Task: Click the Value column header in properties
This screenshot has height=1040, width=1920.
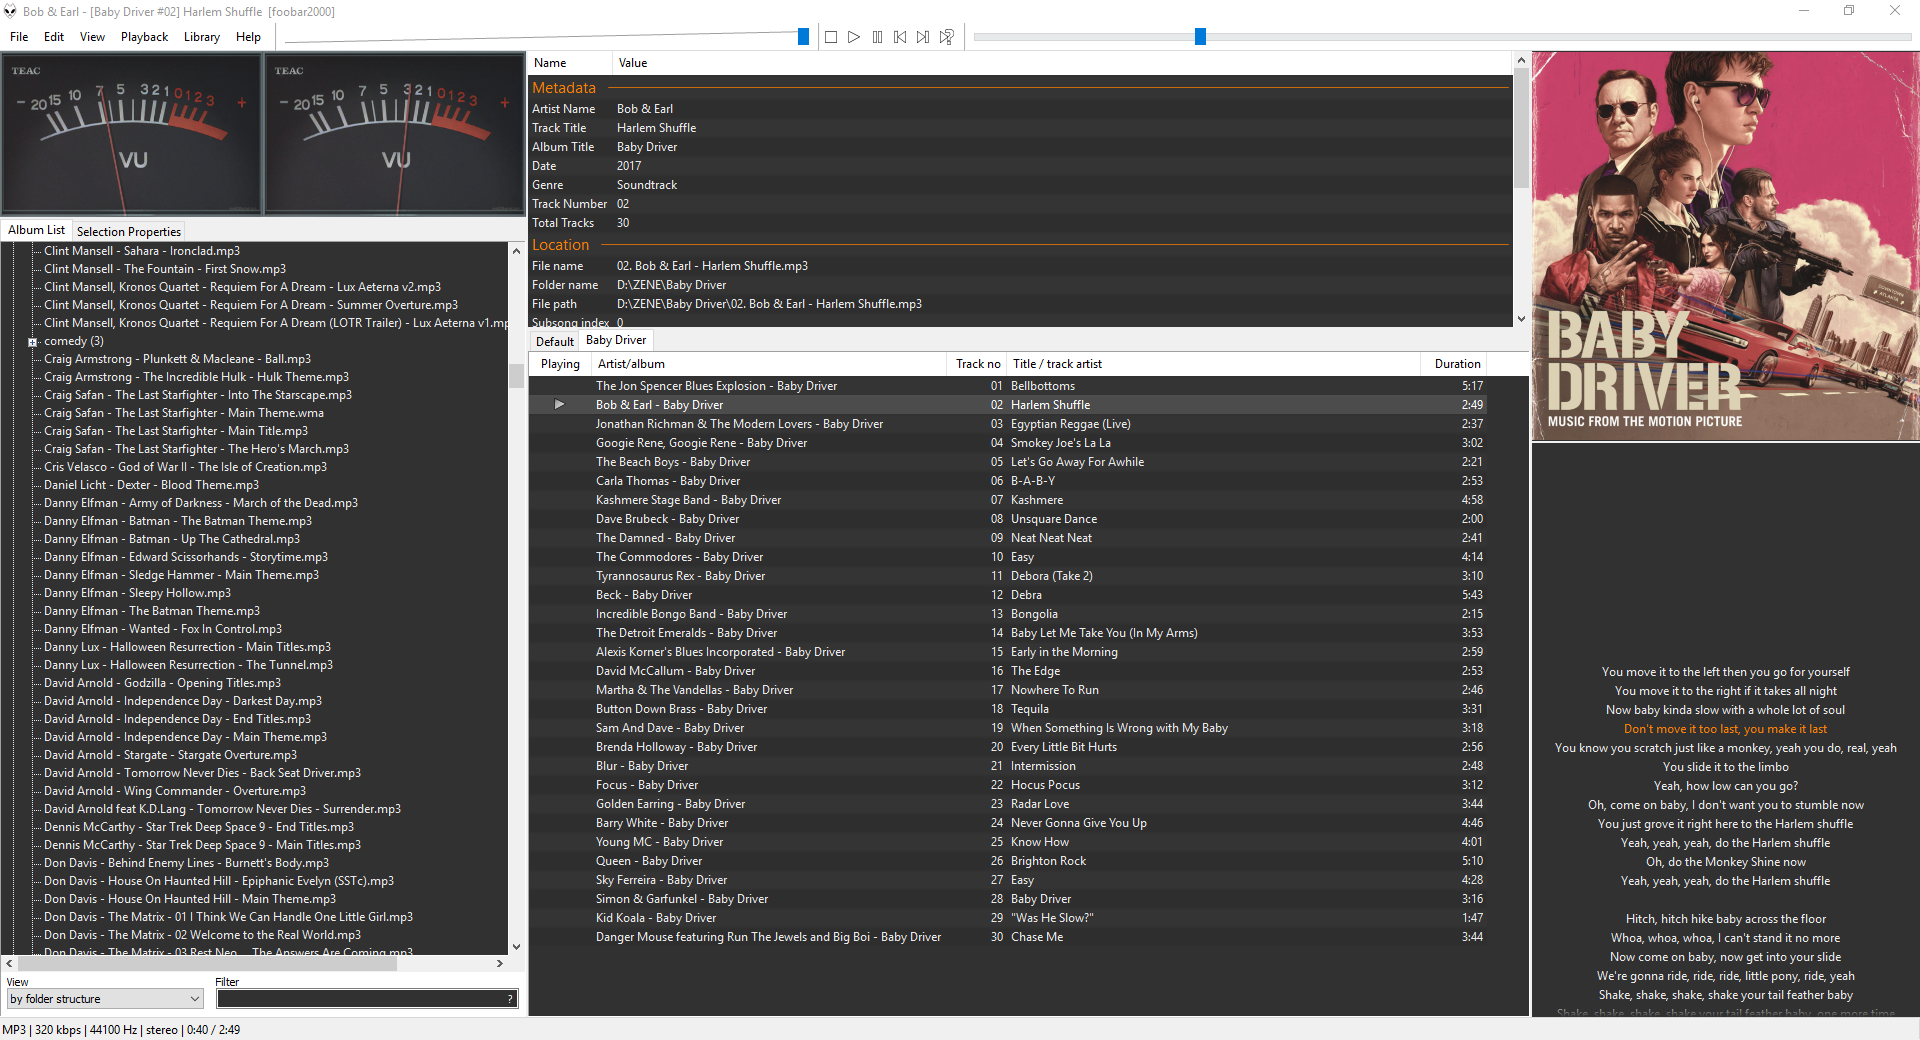Action: [1060, 63]
